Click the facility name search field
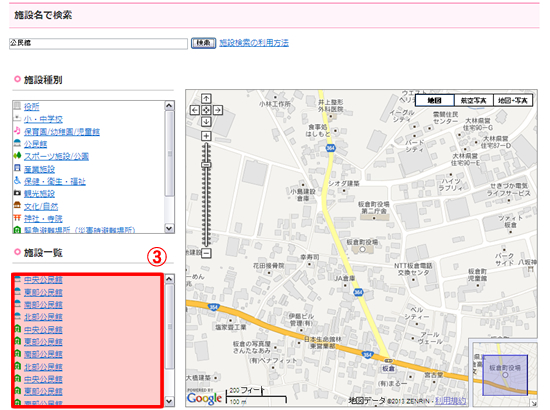The width and height of the screenshot is (550, 410). pyautogui.click(x=98, y=43)
